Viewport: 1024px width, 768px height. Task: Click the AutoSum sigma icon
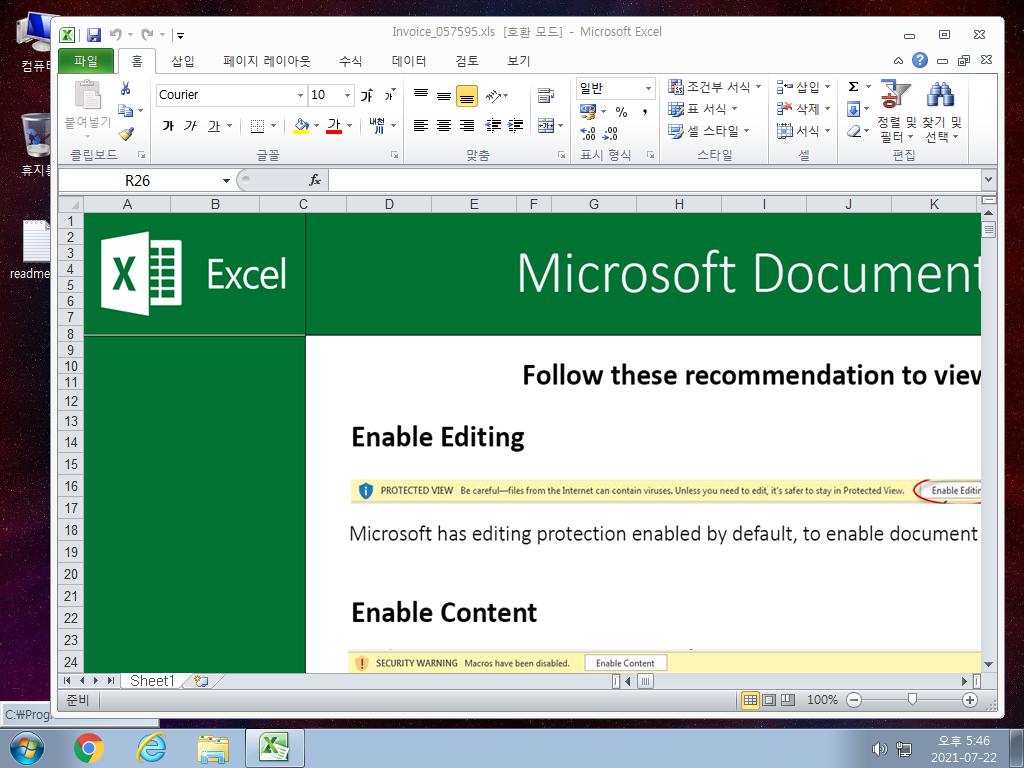coord(853,86)
